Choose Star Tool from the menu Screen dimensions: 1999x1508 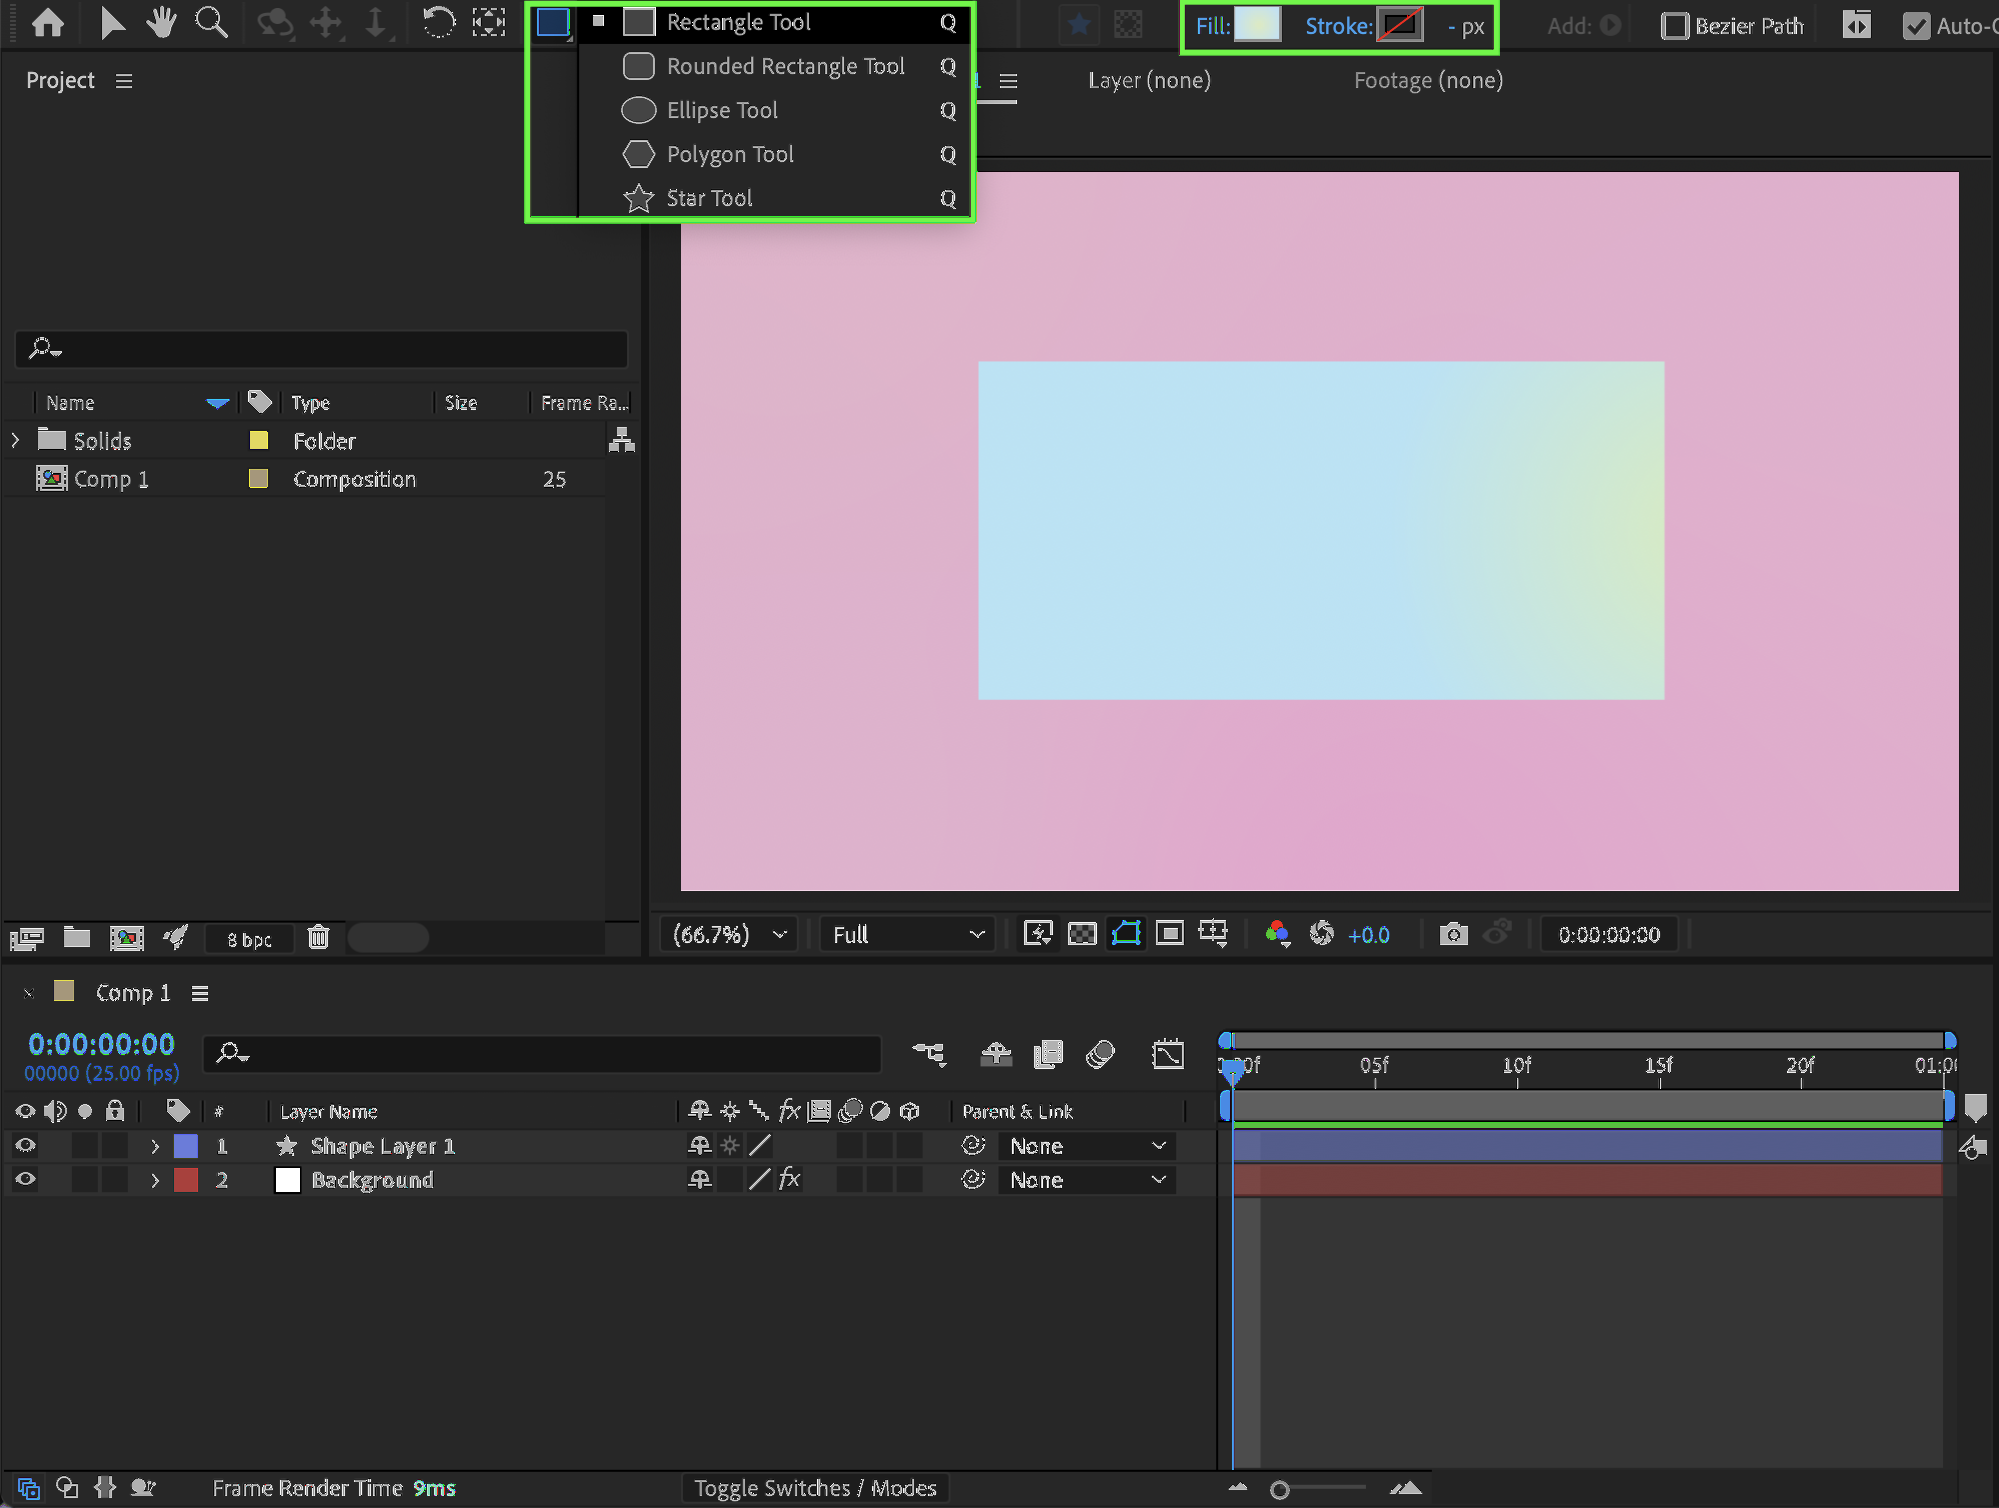709,198
